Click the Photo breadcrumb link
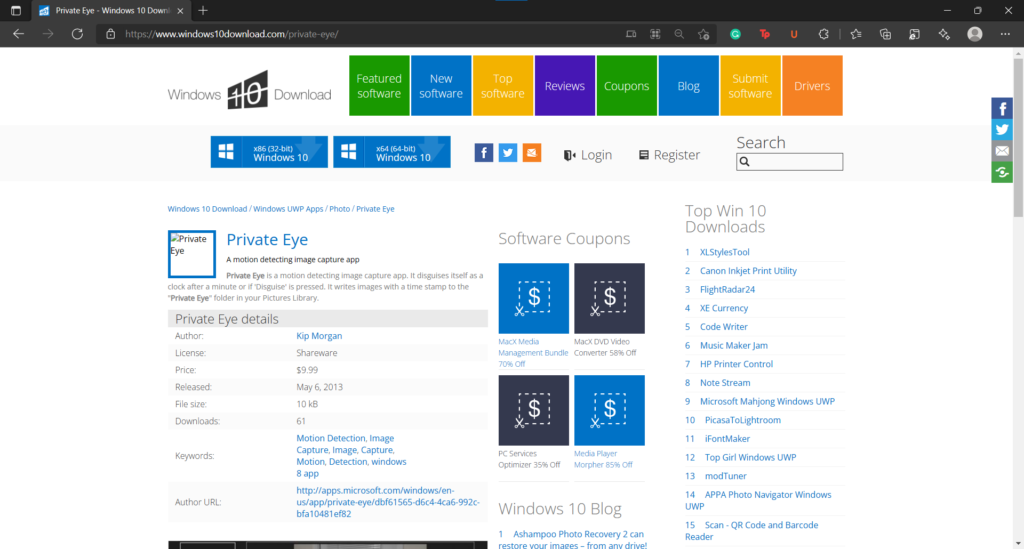 click(340, 209)
